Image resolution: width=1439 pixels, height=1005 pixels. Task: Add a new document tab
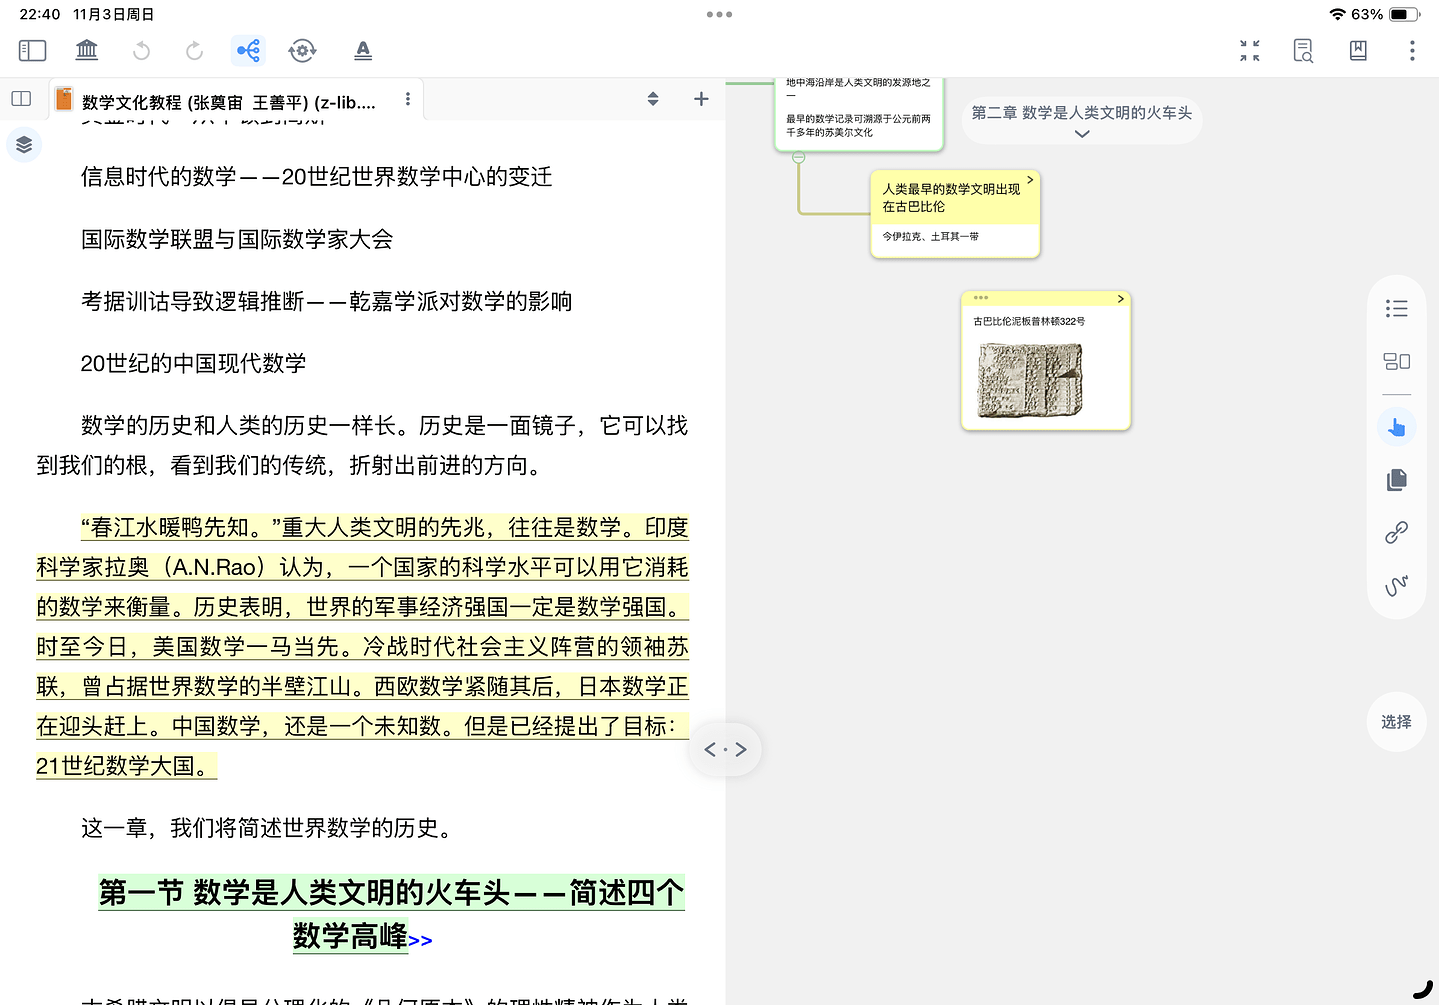click(701, 99)
